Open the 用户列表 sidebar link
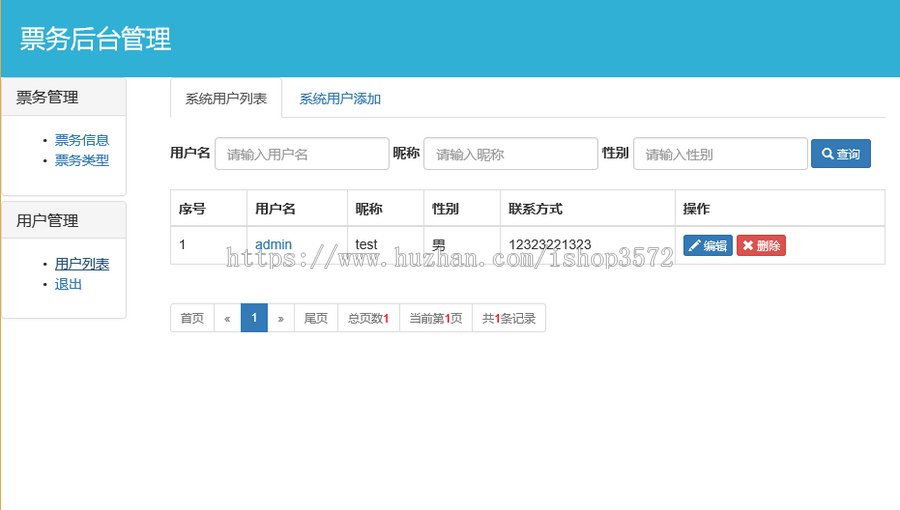Image resolution: width=900 pixels, height=510 pixels. pyautogui.click(x=82, y=264)
